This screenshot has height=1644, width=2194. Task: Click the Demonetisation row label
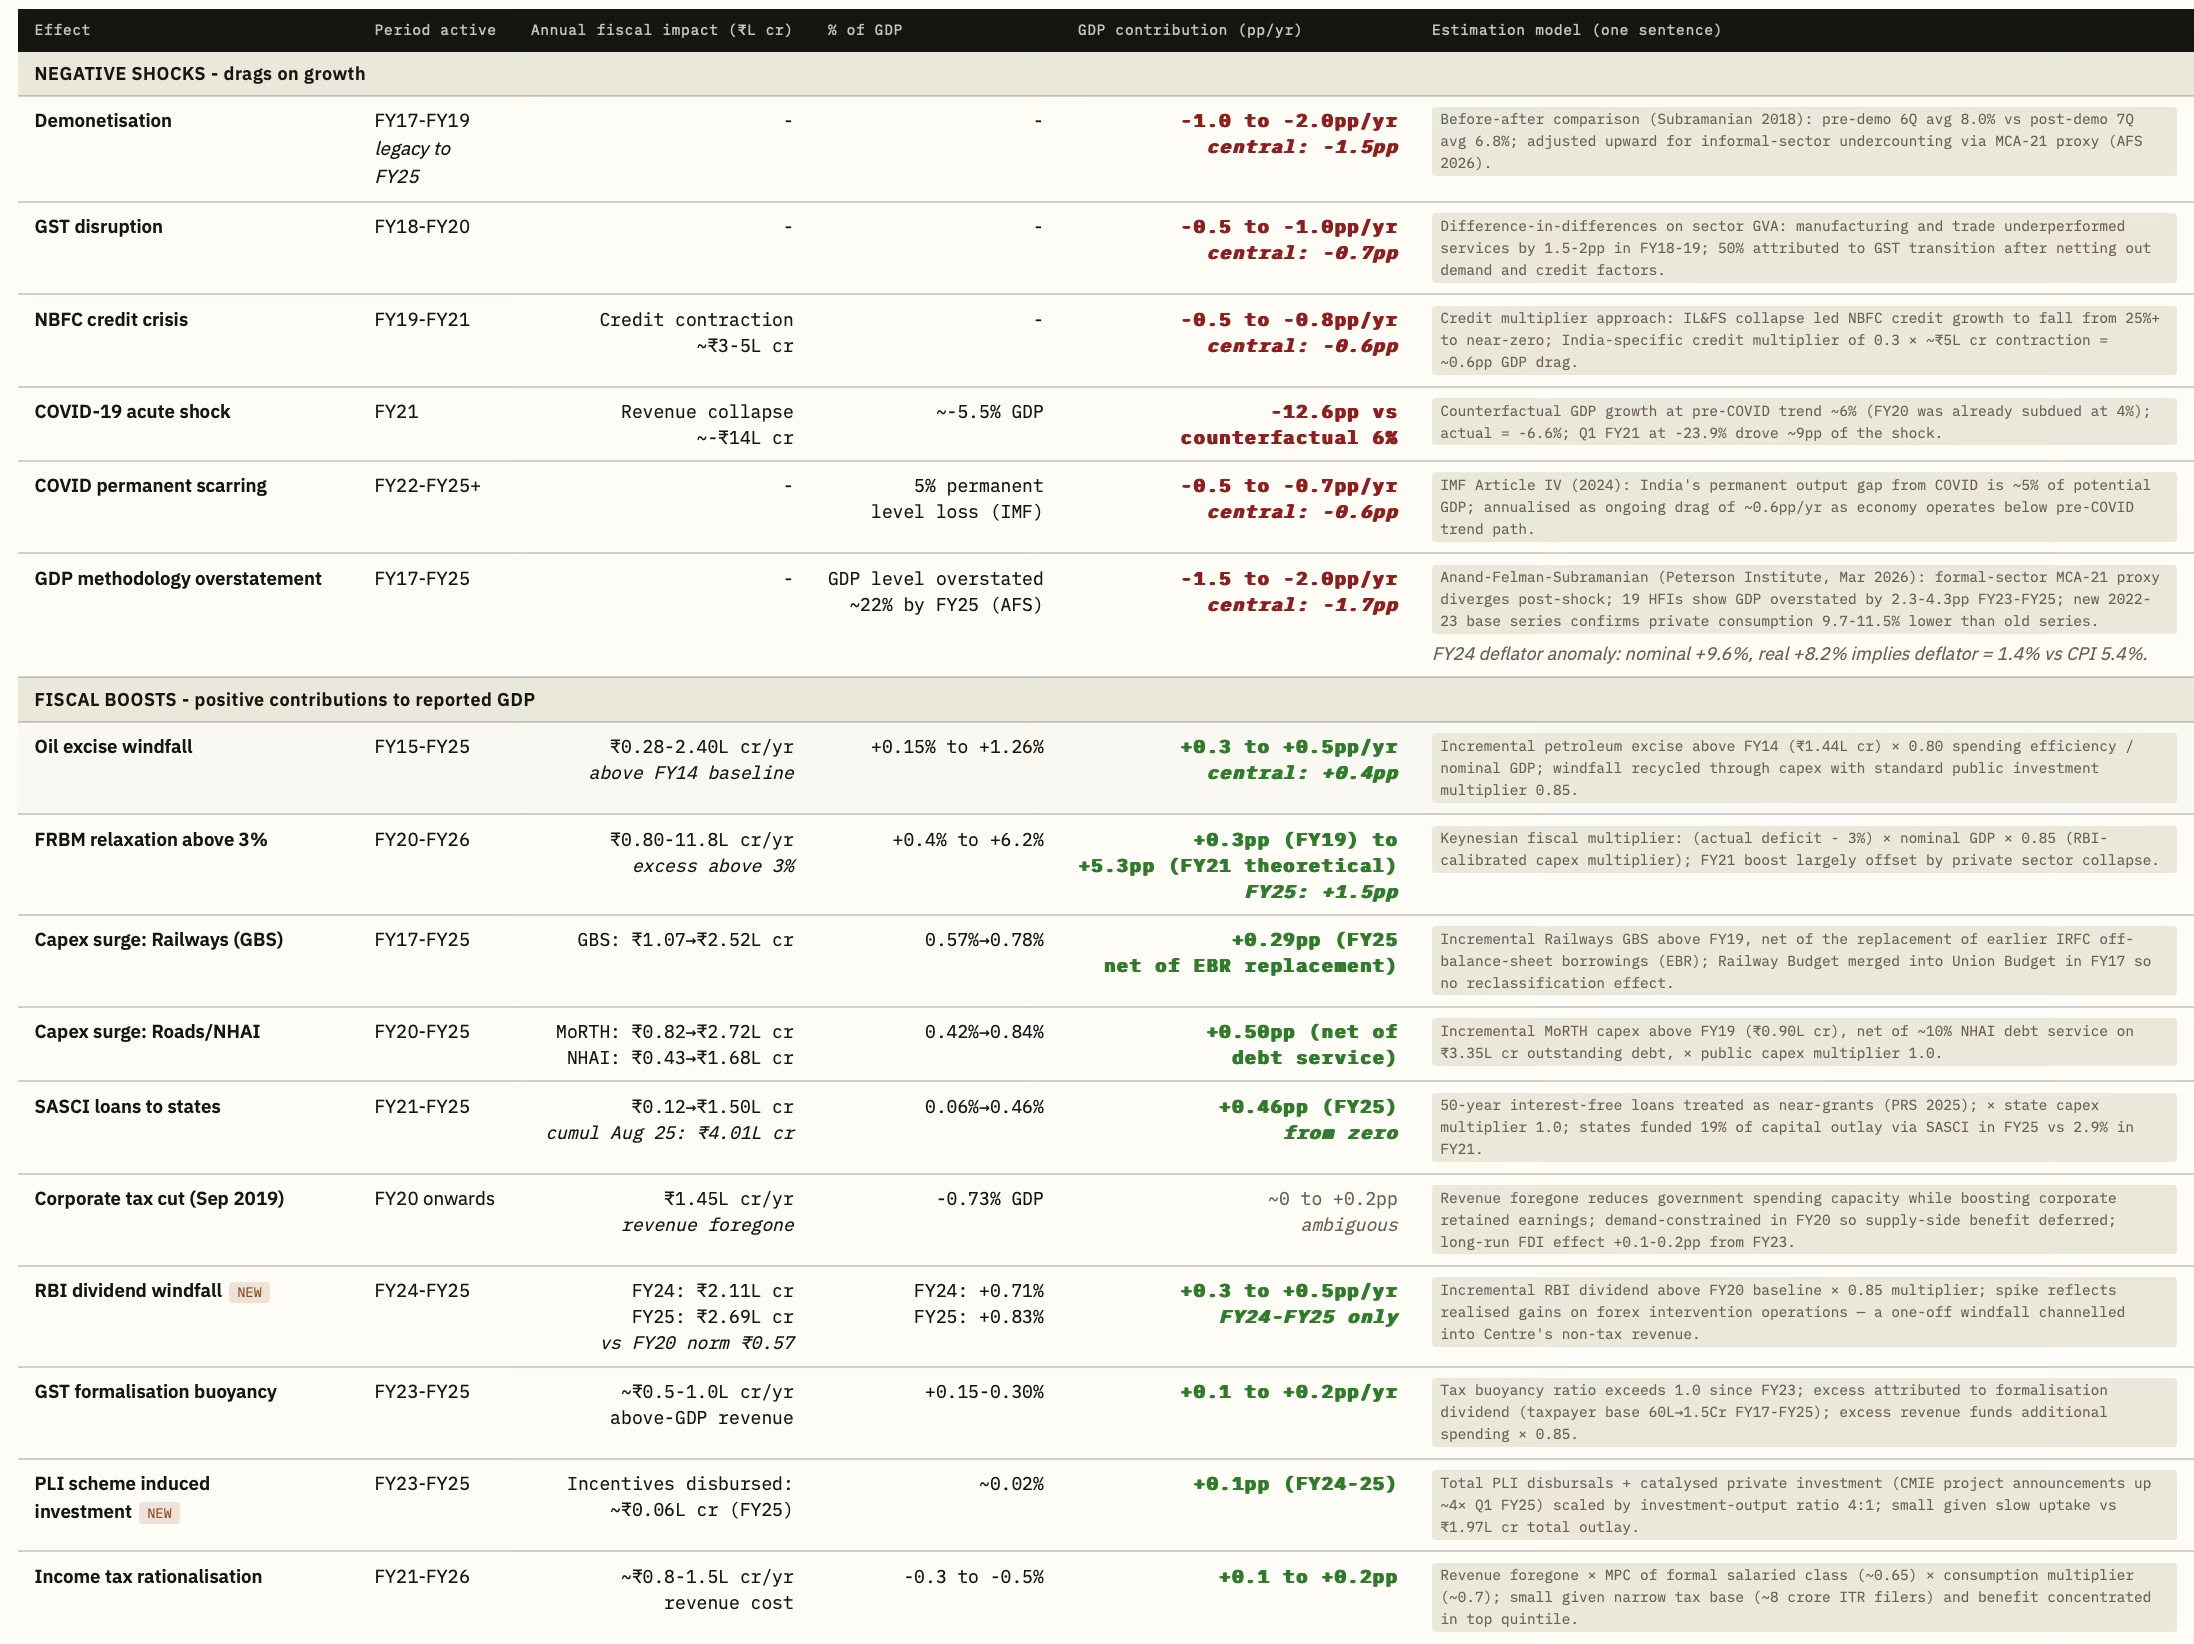coord(103,121)
